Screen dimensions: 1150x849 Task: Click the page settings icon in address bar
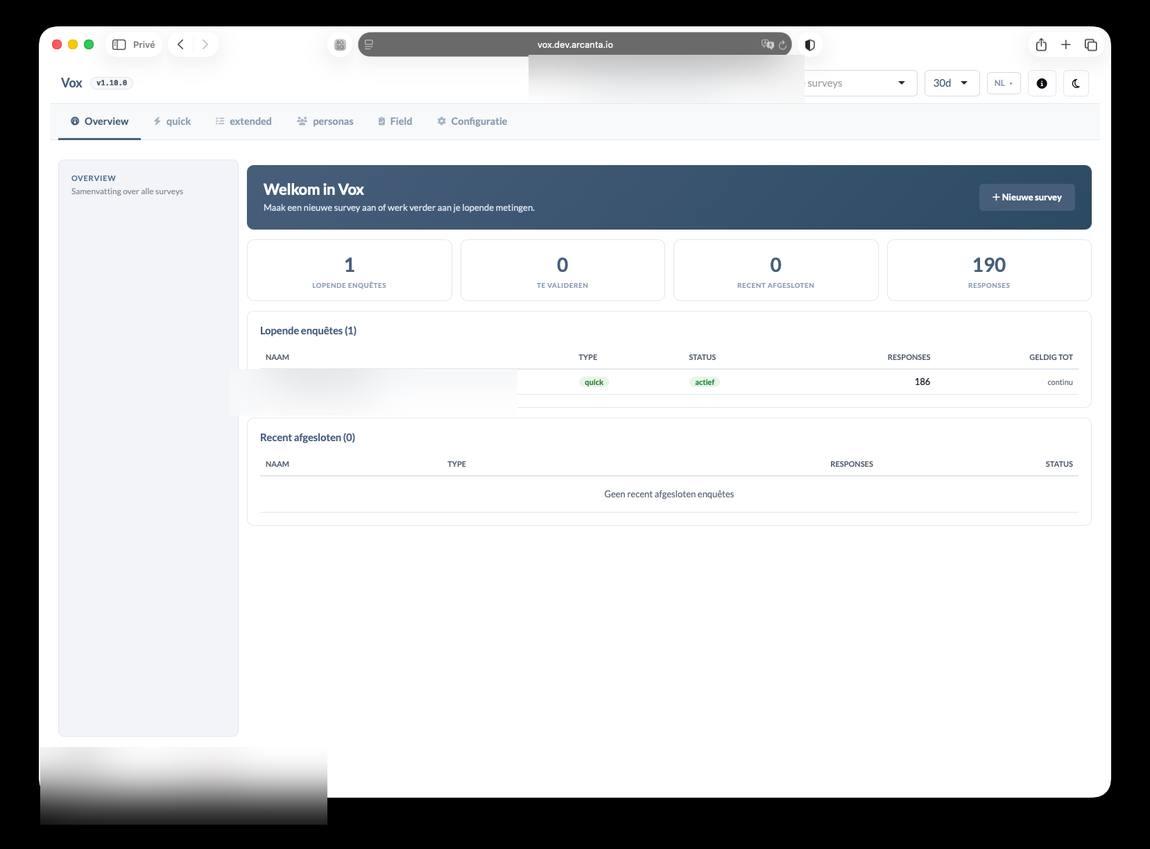point(369,44)
